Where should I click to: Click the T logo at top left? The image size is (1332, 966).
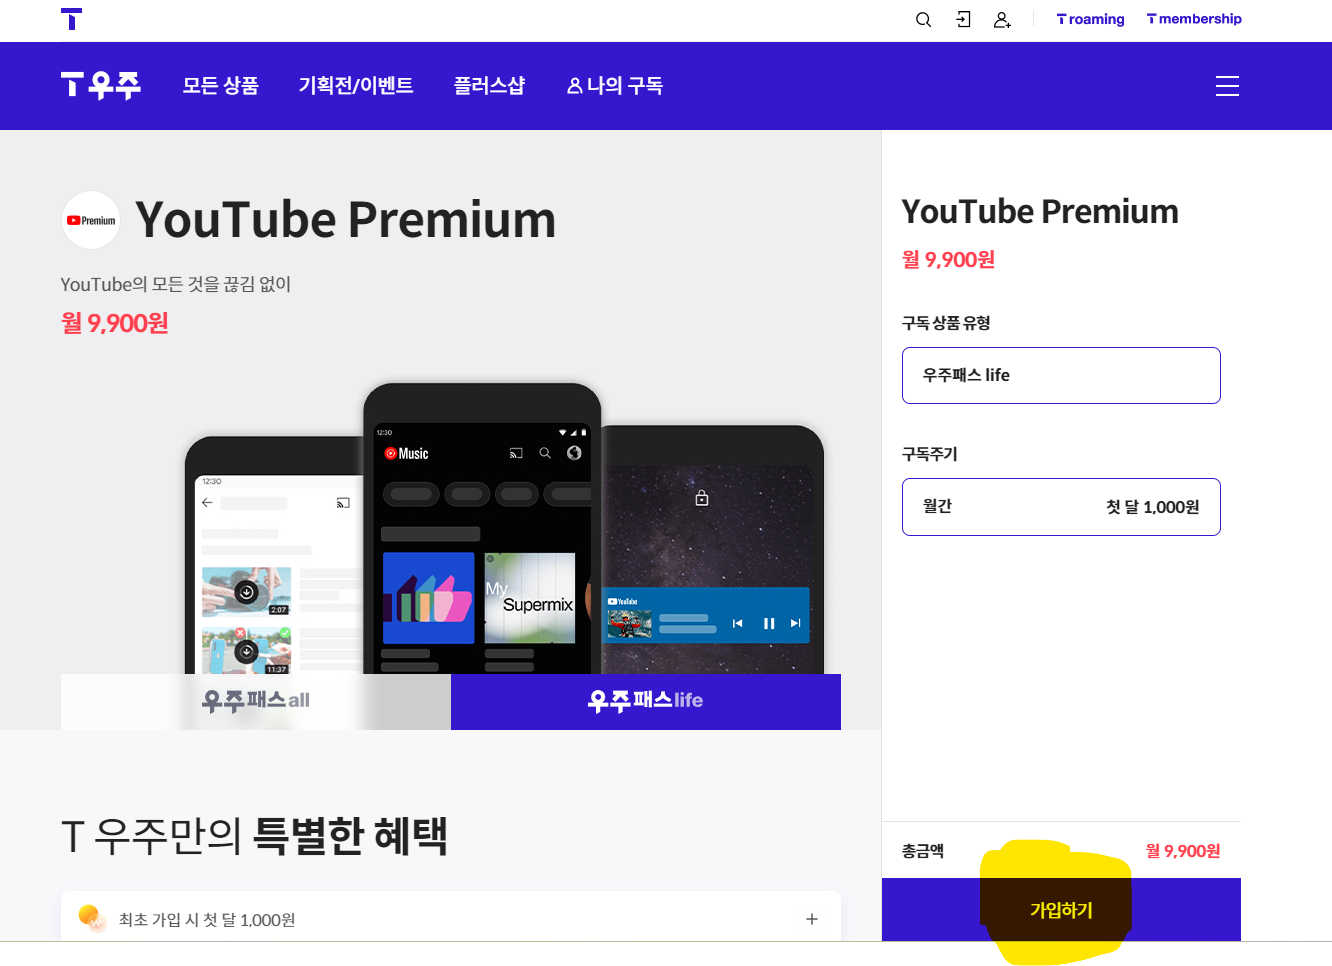(71, 19)
